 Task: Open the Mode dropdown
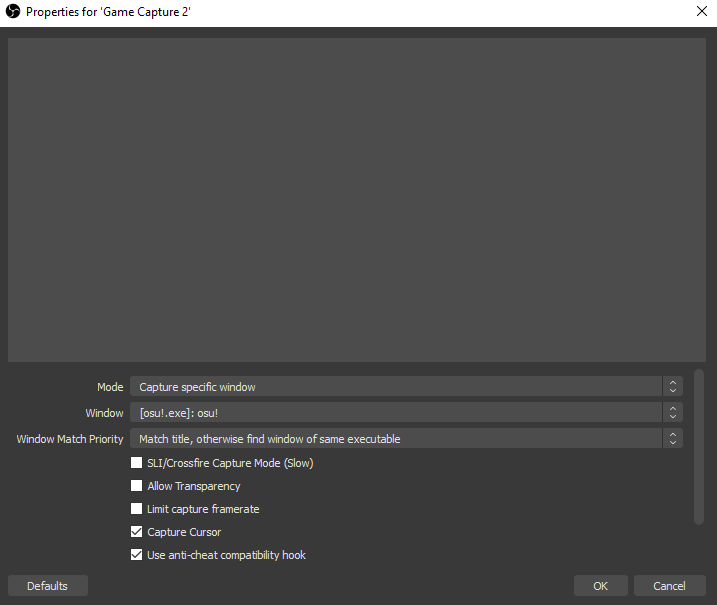click(x=406, y=386)
